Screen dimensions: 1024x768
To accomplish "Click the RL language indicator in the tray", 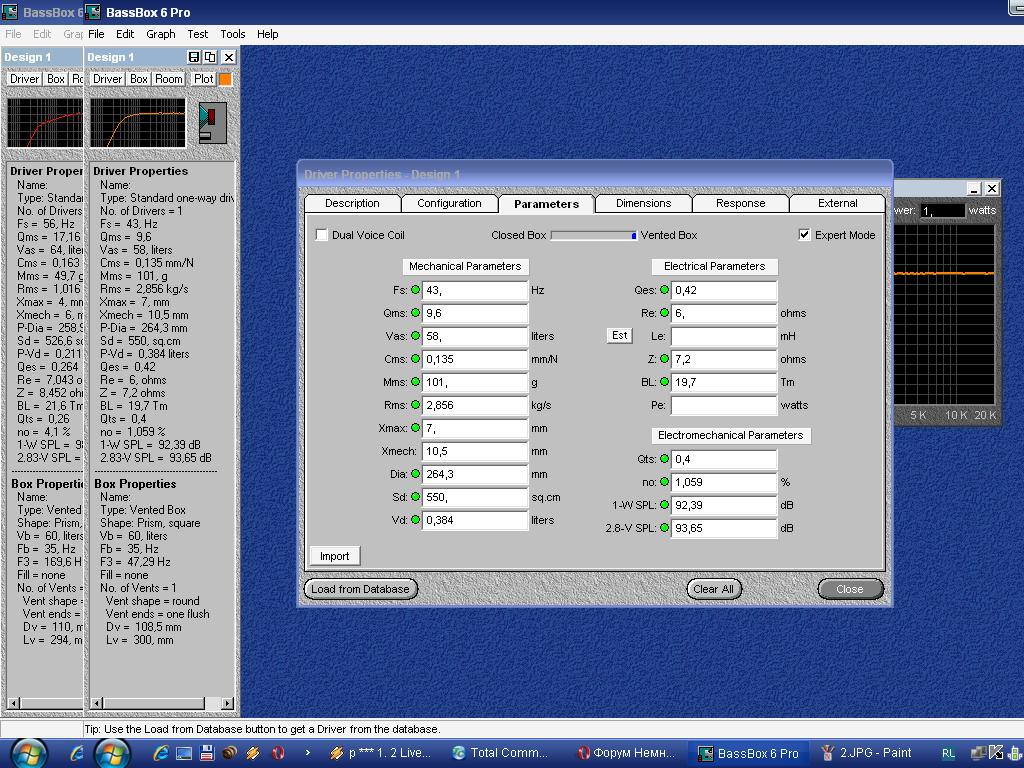I will pyautogui.click(x=948, y=753).
